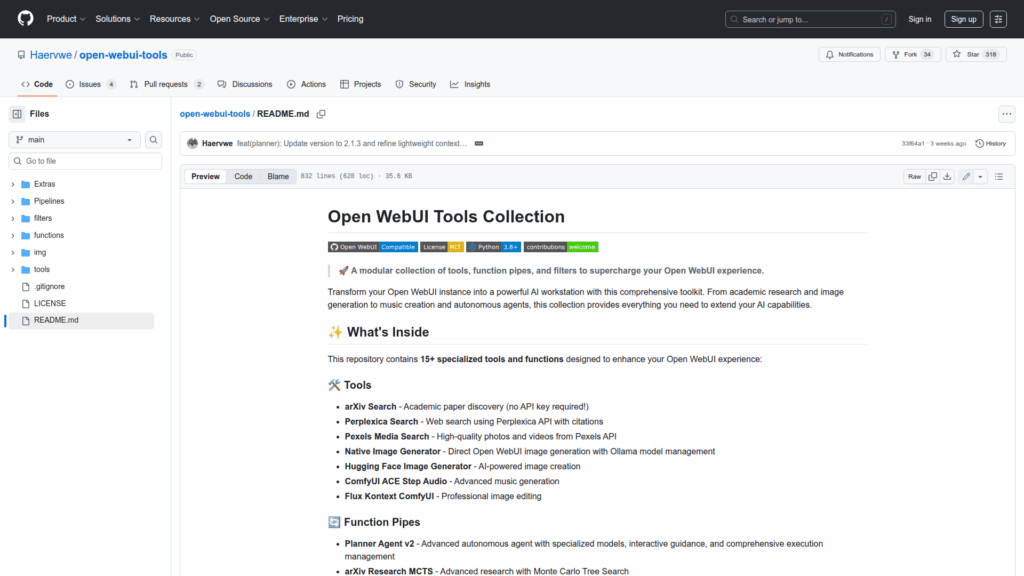Image resolution: width=1024 pixels, height=576 pixels.
Task: Open the Pull requests tab
Action: pyautogui.click(x=167, y=84)
